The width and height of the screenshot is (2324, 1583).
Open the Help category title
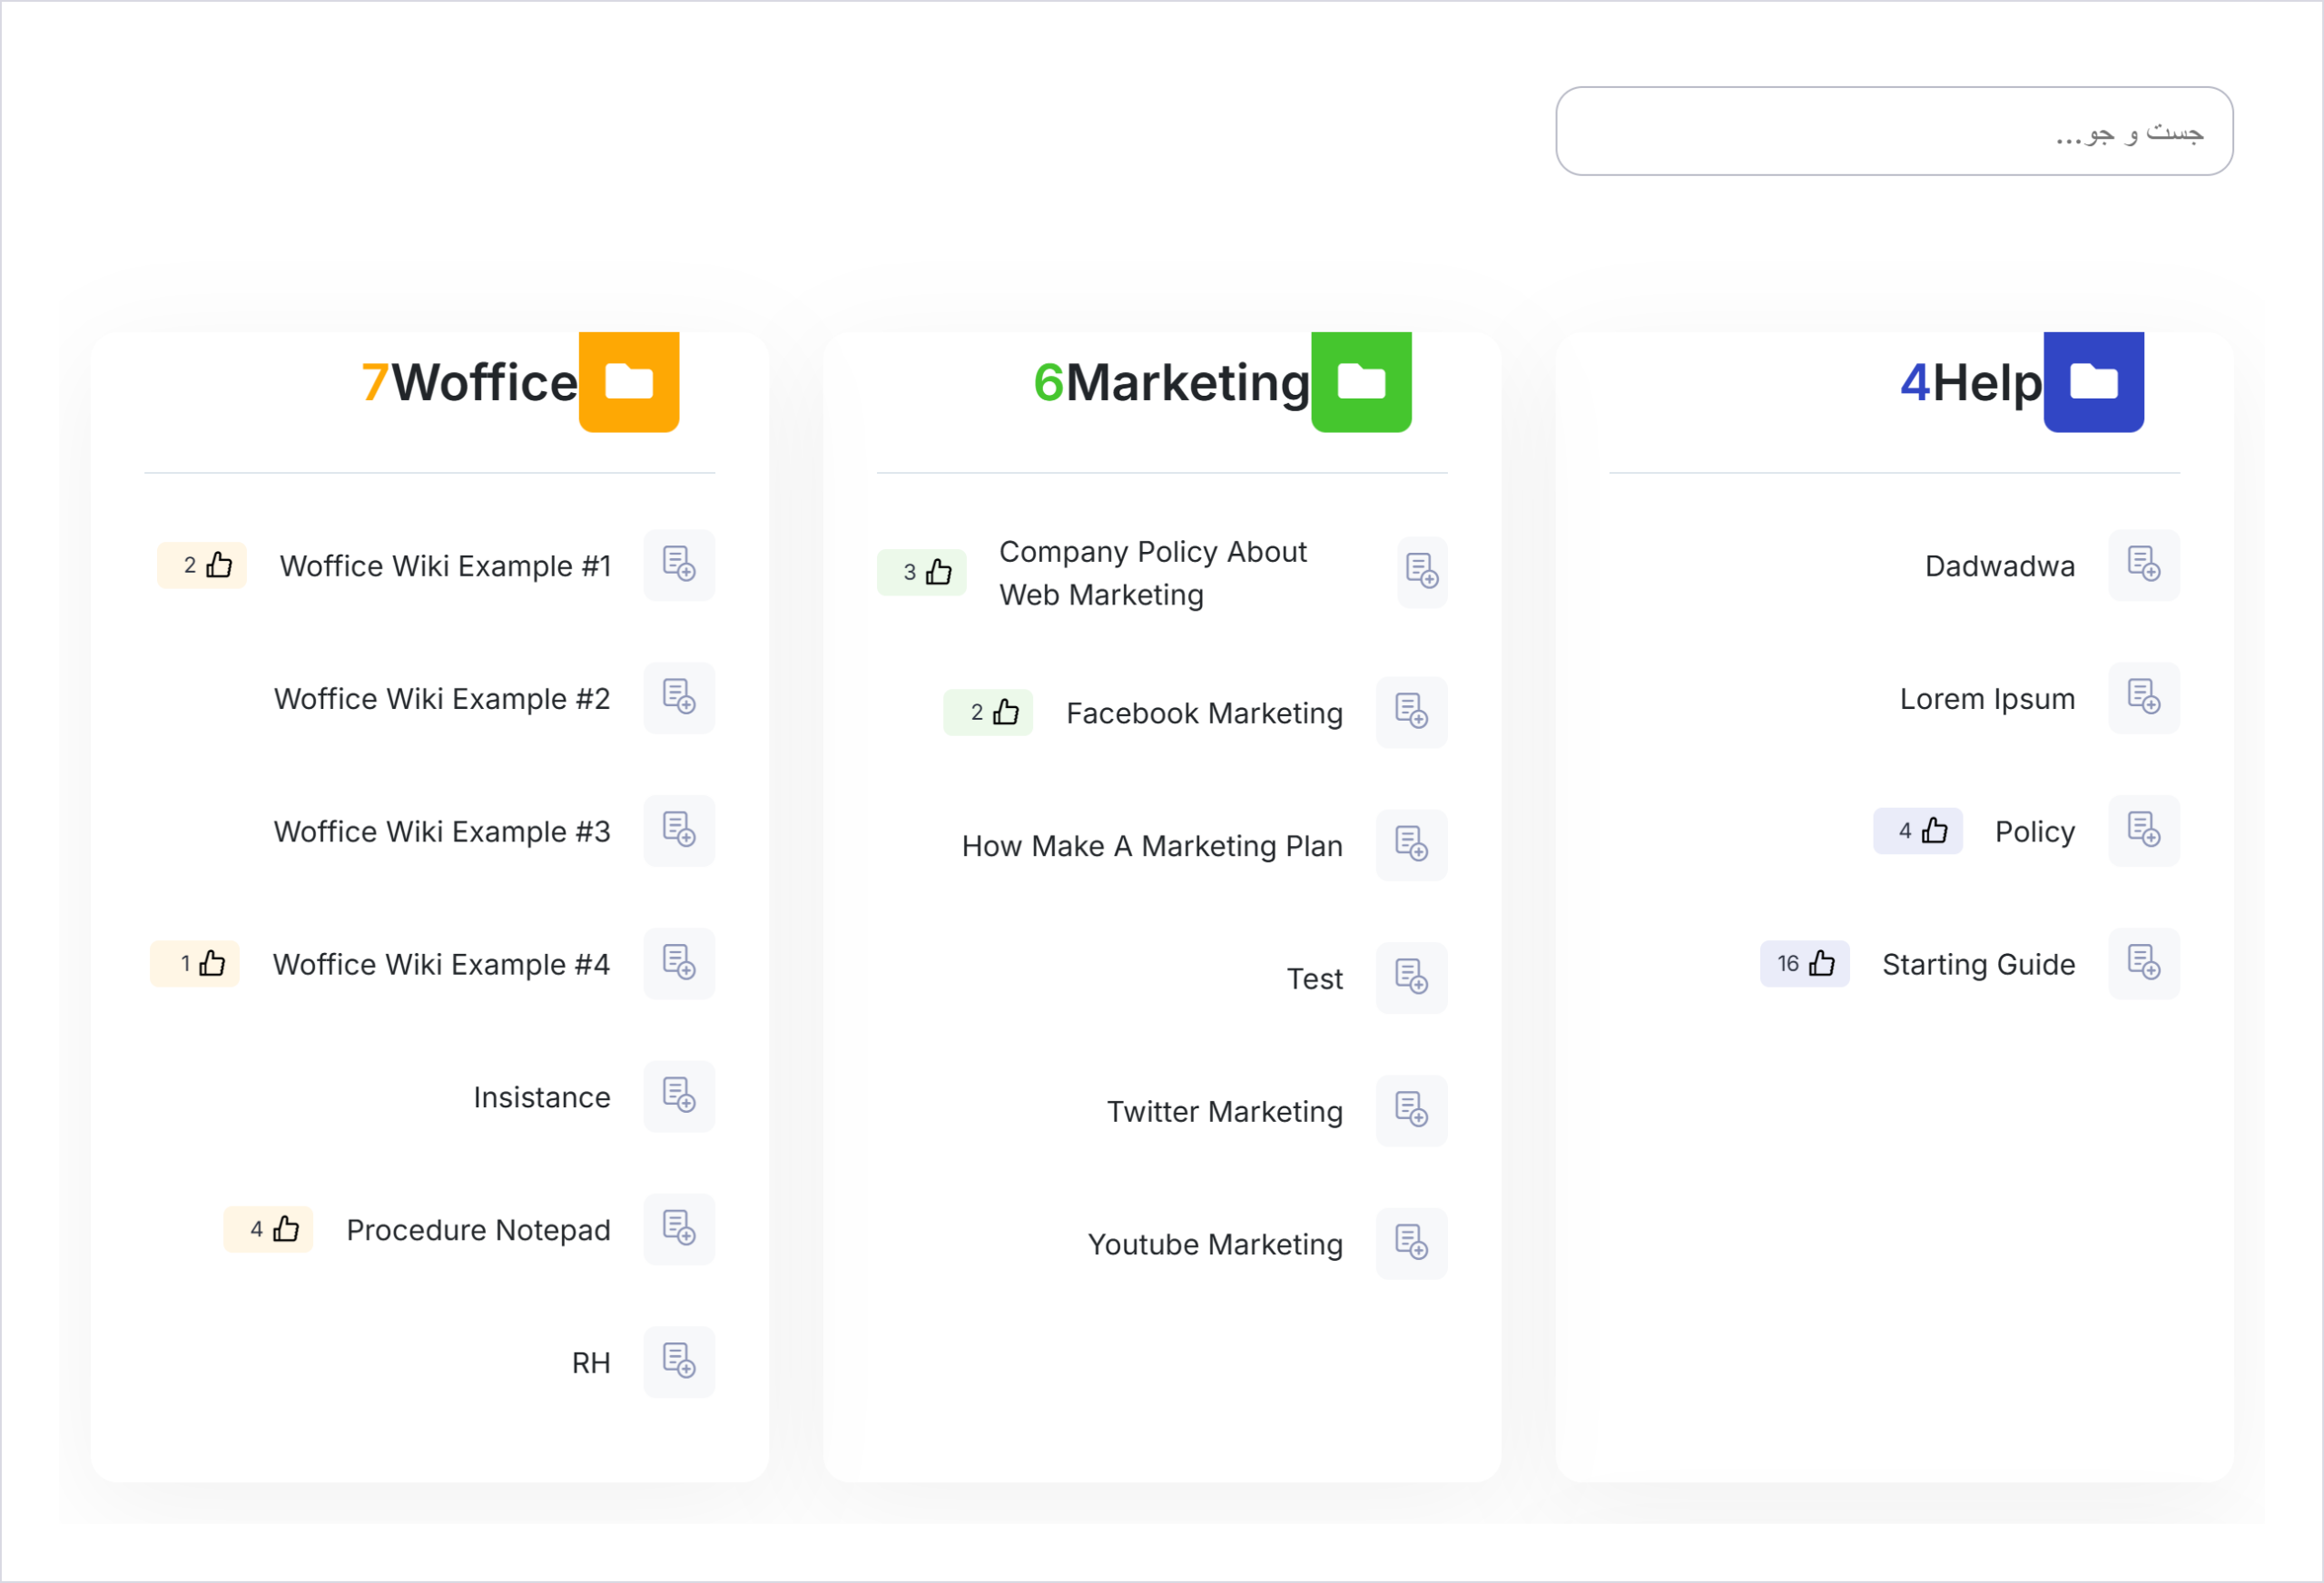1987,382
